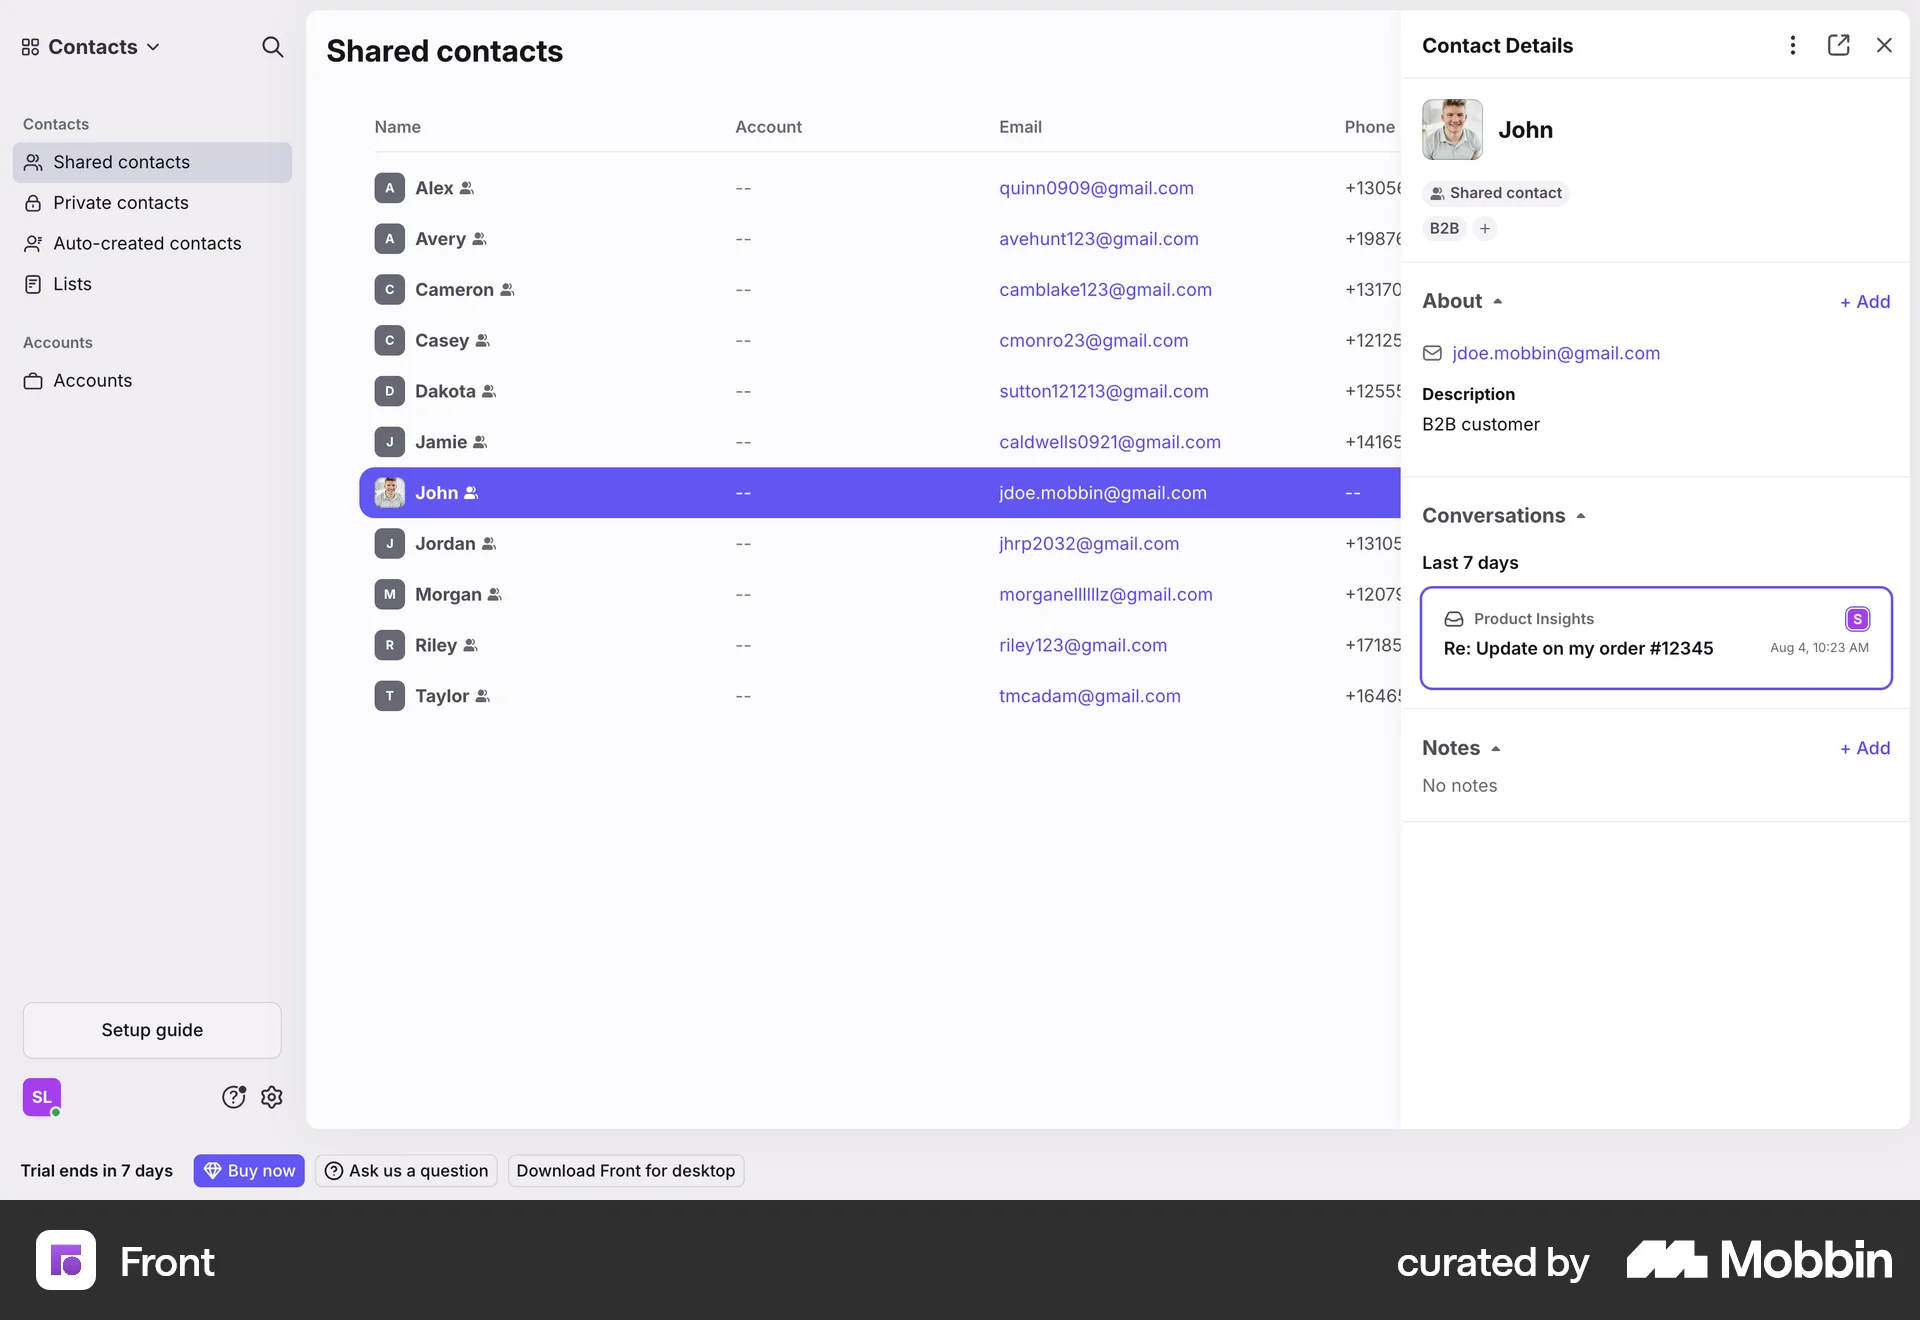Open the help question mark icon

234,1097
